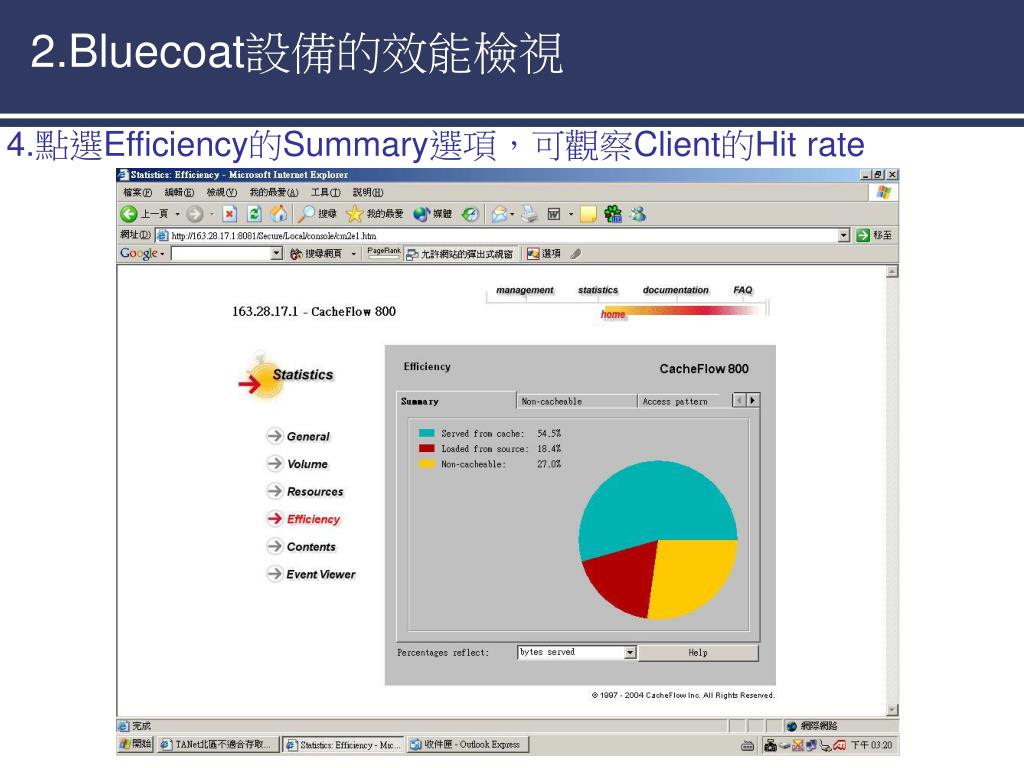Click the IE Forward arrow button
Image resolution: width=1024 pixels, height=768 pixels.
pos(195,214)
